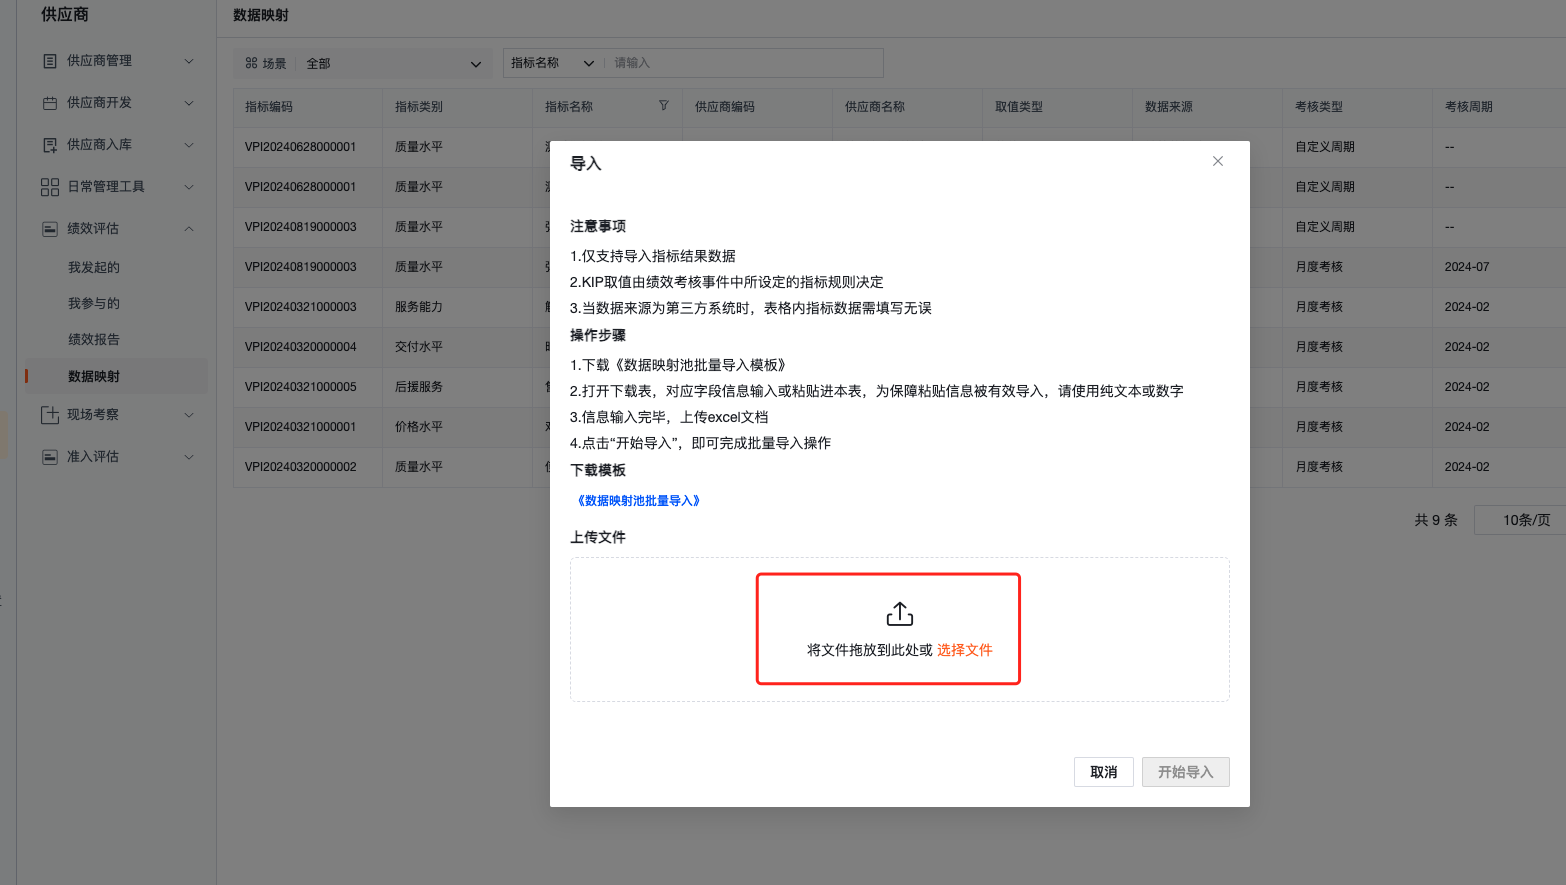Image resolution: width=1566 pixels, height=885 pixels.
Task: Click the 场景 filter icon
Action: 251,63
